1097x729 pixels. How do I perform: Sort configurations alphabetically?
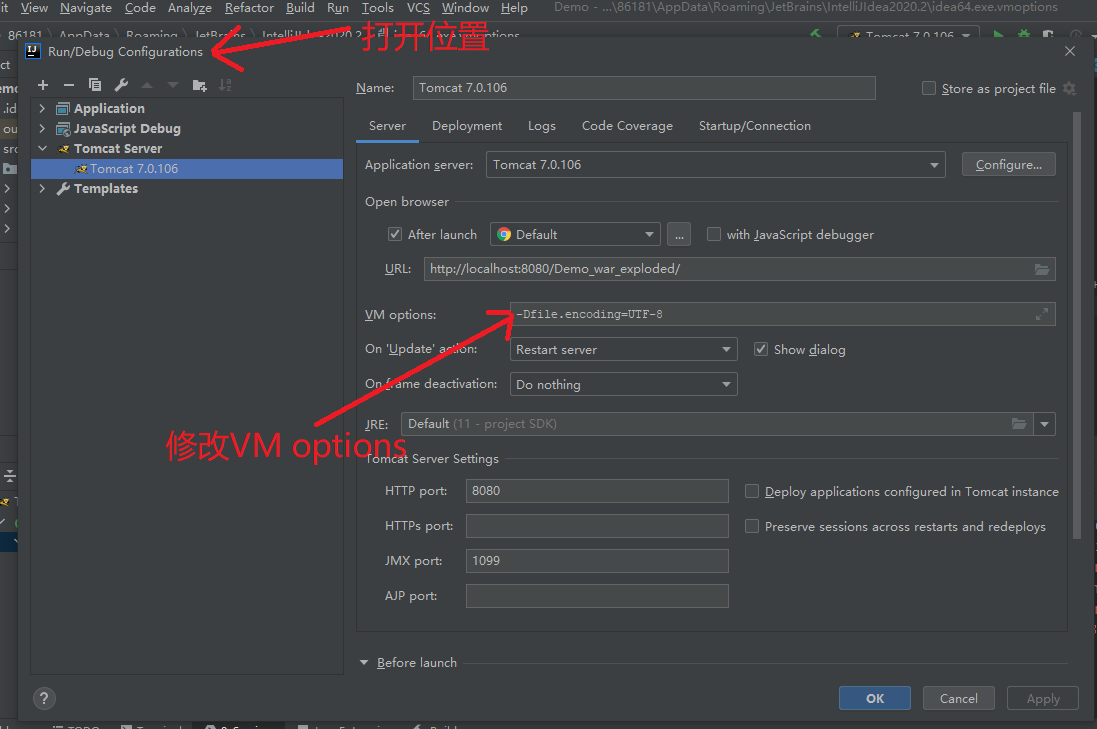click(225, 85)
